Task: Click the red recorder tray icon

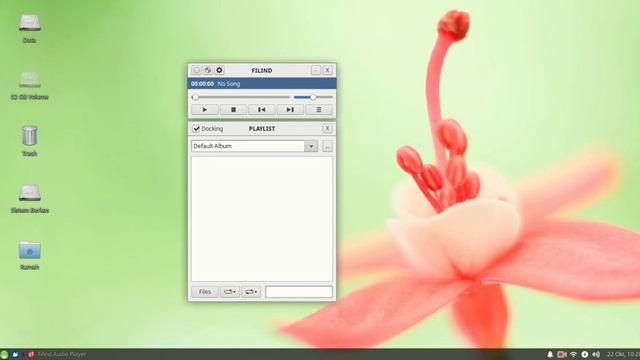Action: point(562,354)
